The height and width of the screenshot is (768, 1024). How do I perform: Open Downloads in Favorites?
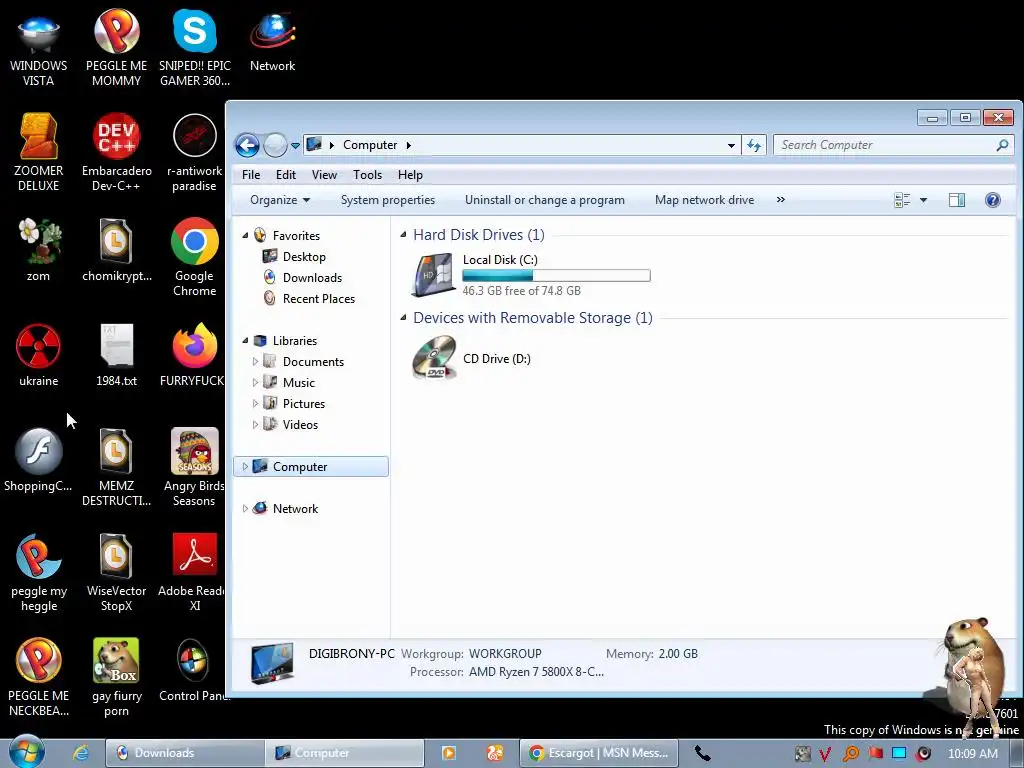(302, 278)
